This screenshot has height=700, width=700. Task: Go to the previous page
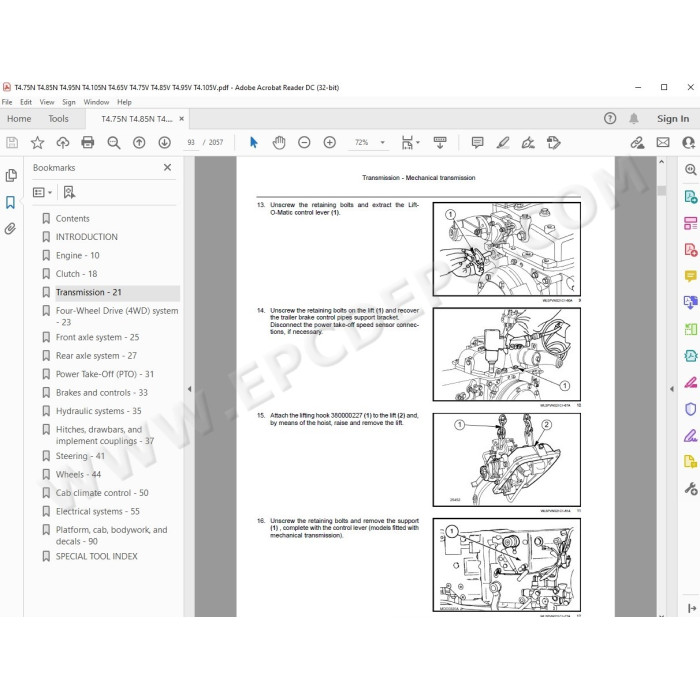point(139,142)
